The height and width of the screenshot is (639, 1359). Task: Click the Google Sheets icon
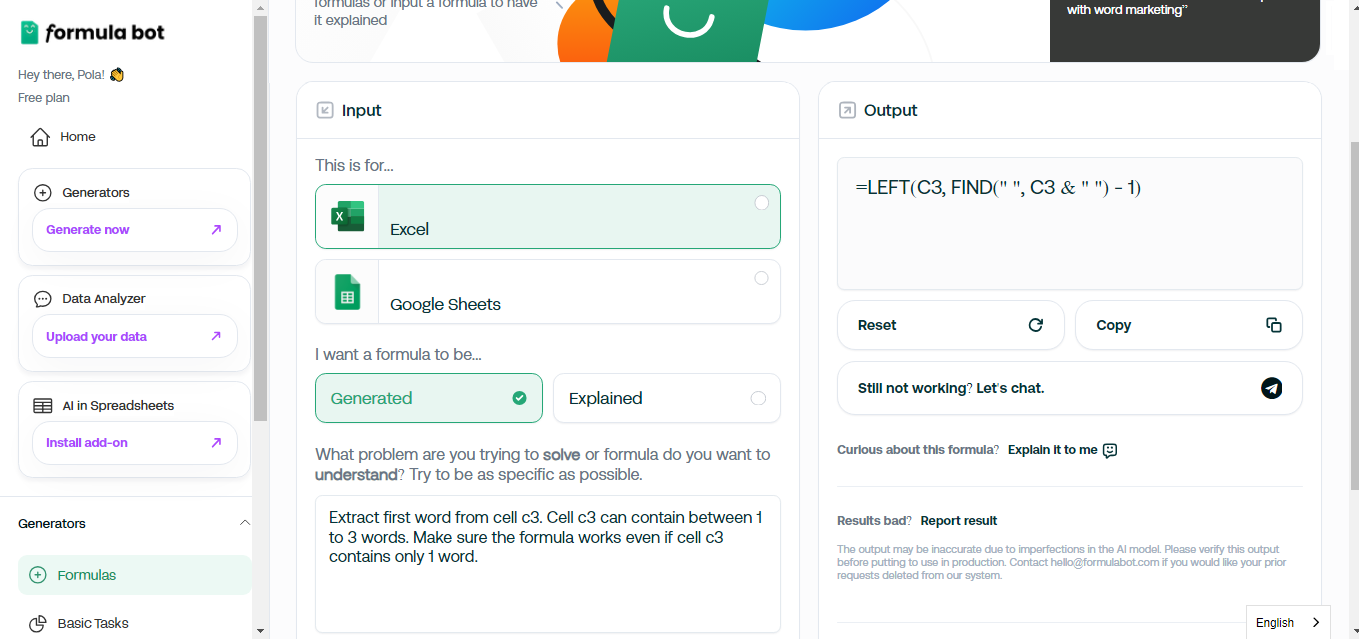(346, 291)
